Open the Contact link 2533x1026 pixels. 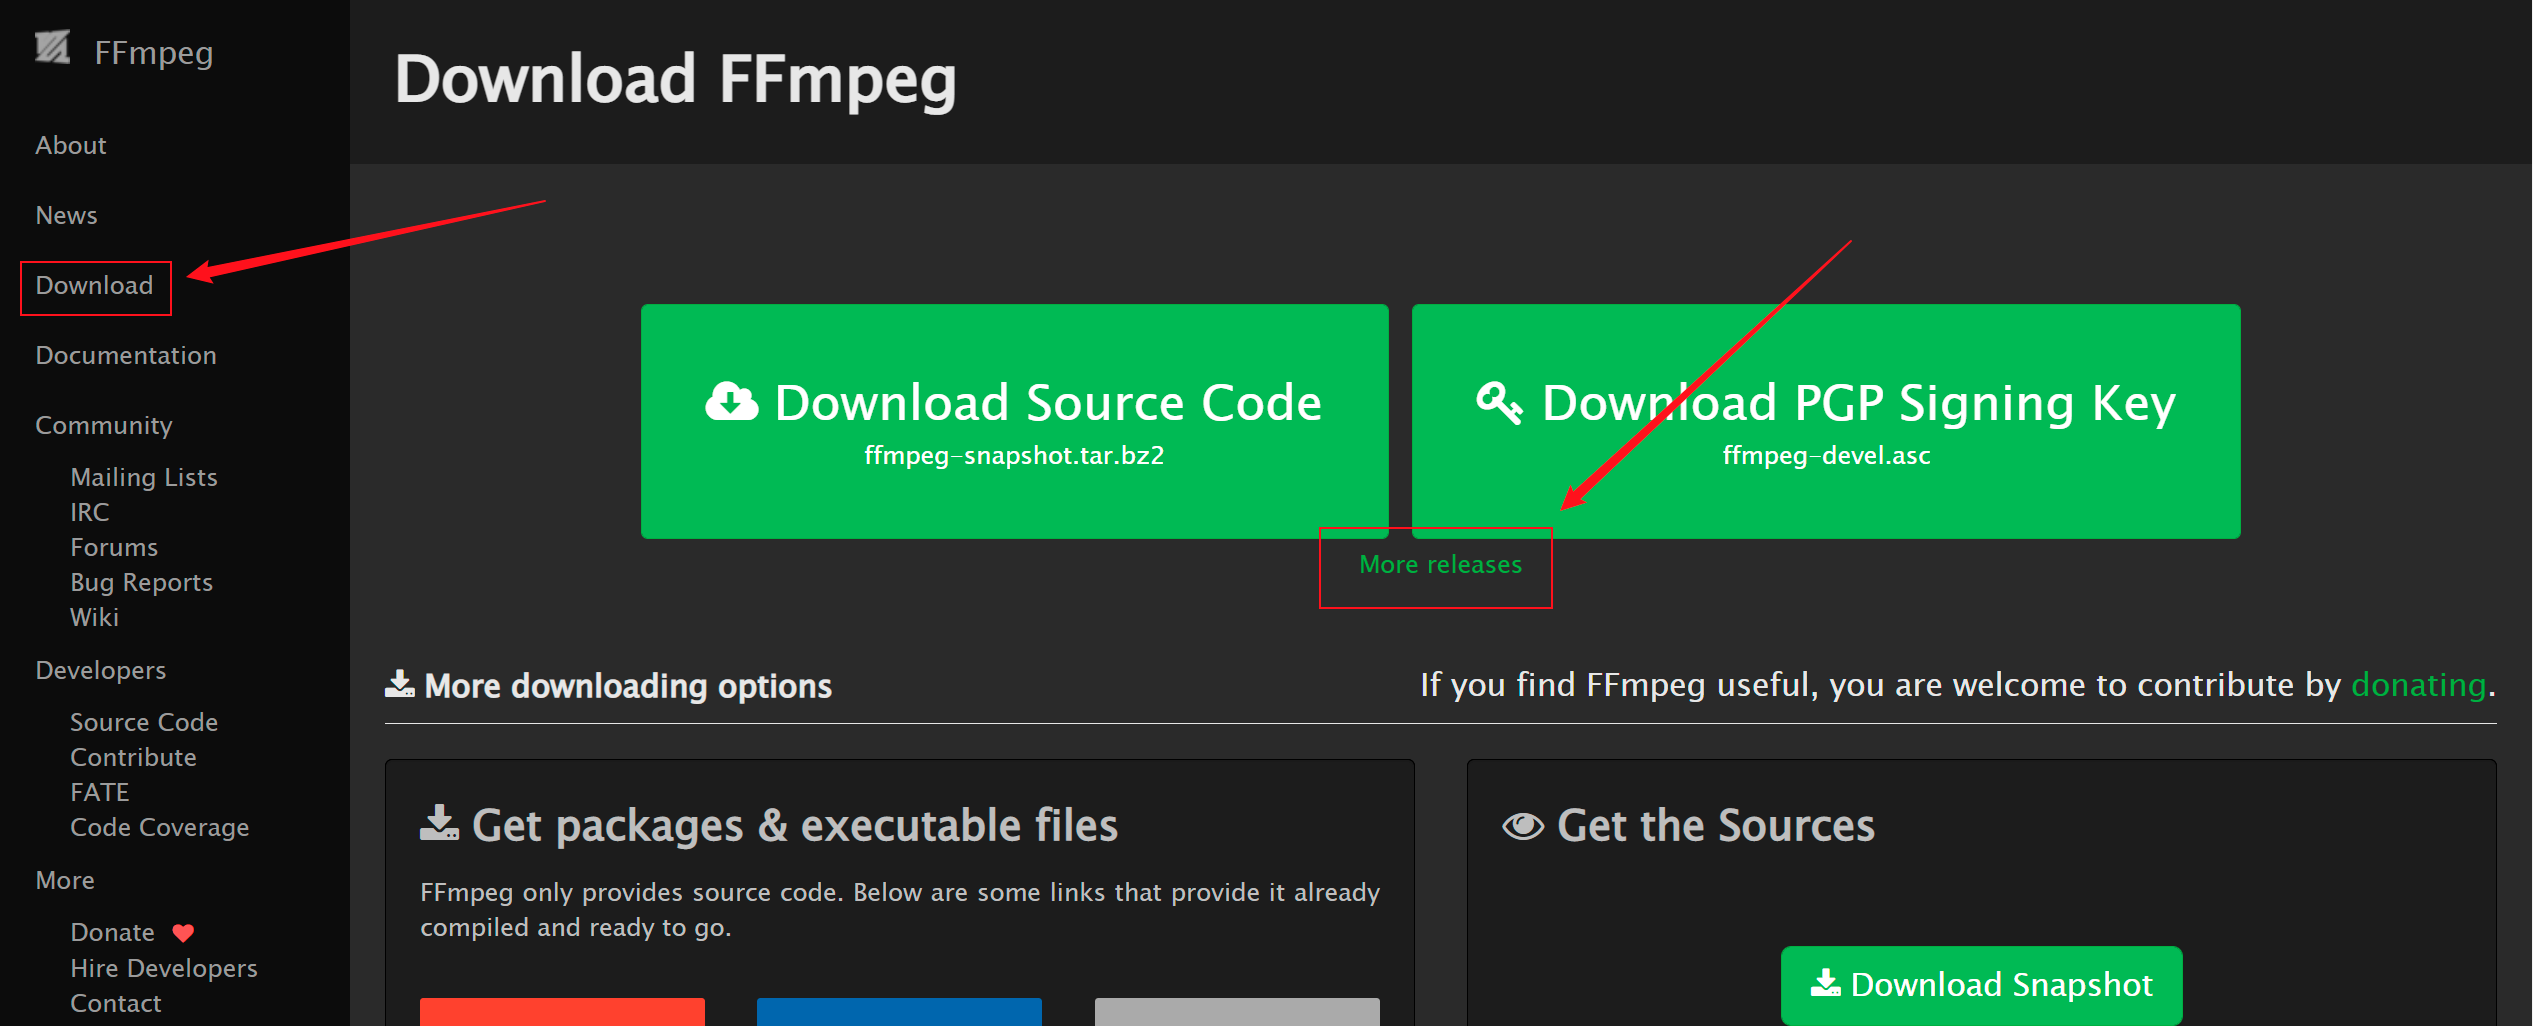point(116,1003)
